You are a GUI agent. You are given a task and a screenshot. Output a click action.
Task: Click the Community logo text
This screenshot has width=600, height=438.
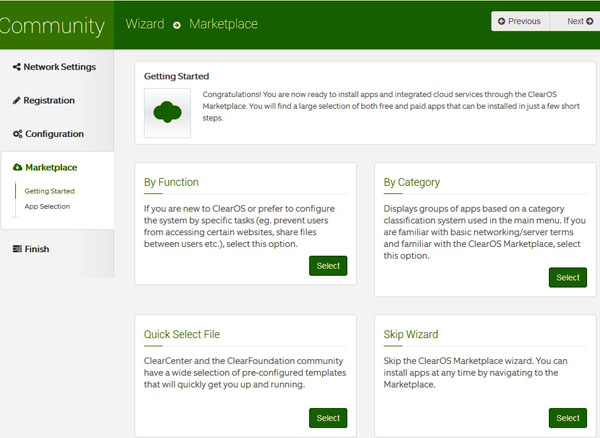(52, 26)
